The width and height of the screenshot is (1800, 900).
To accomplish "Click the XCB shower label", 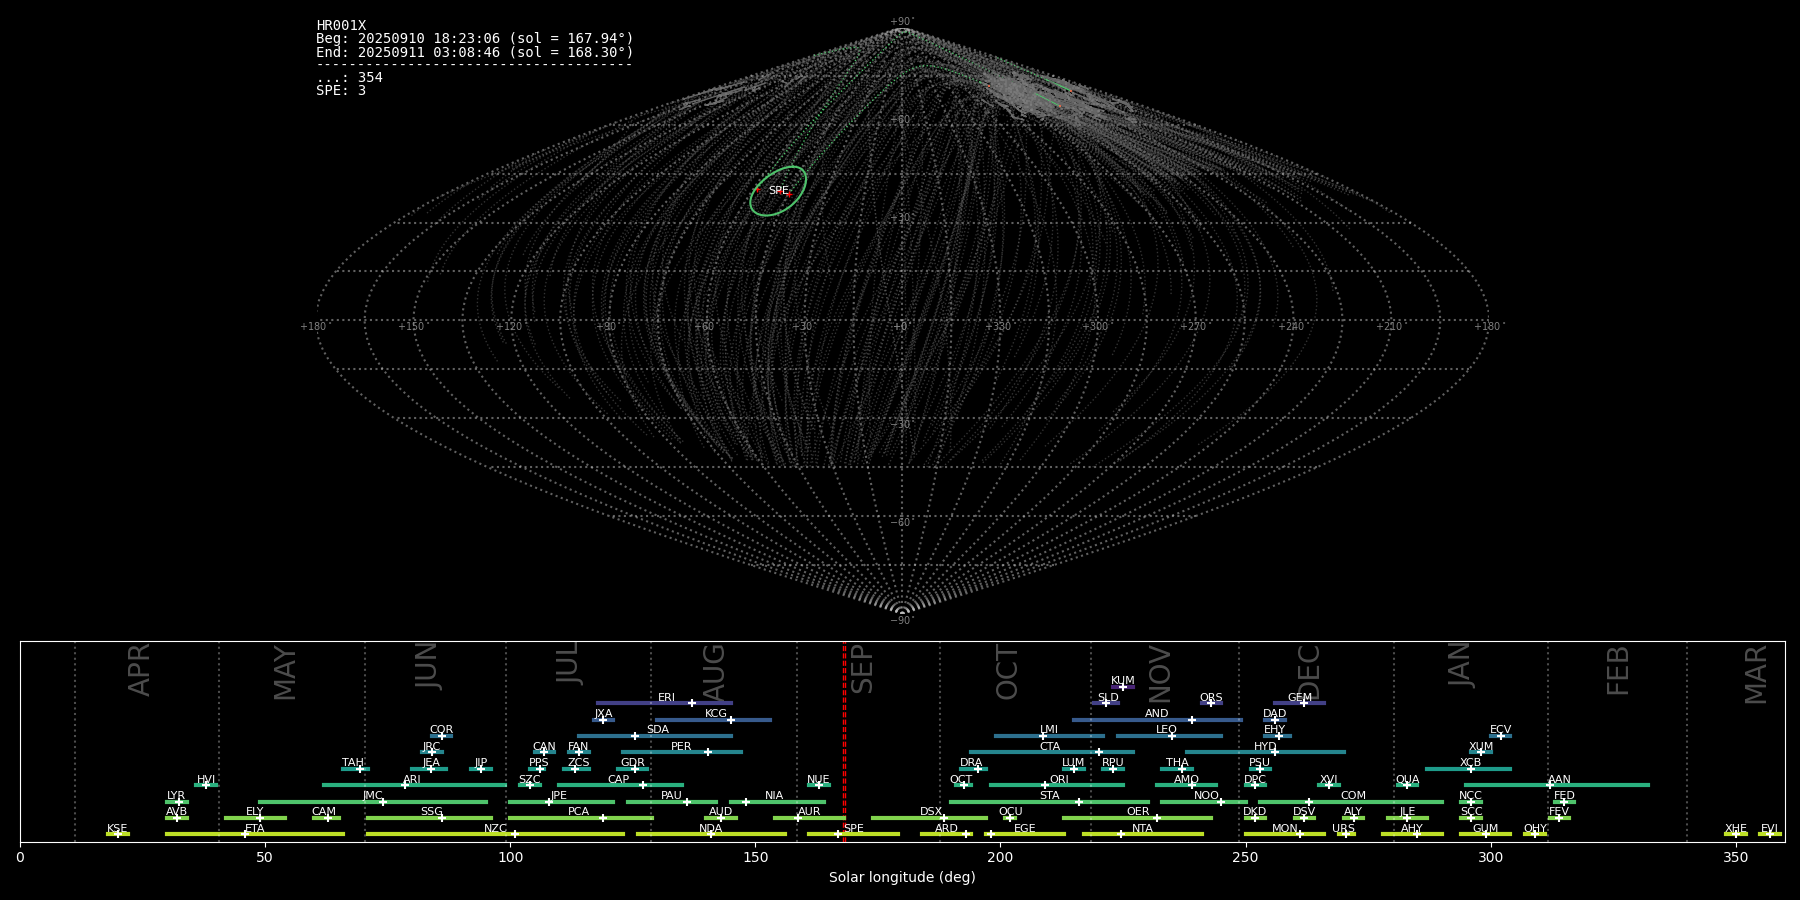I will (x=1470, y=763).
